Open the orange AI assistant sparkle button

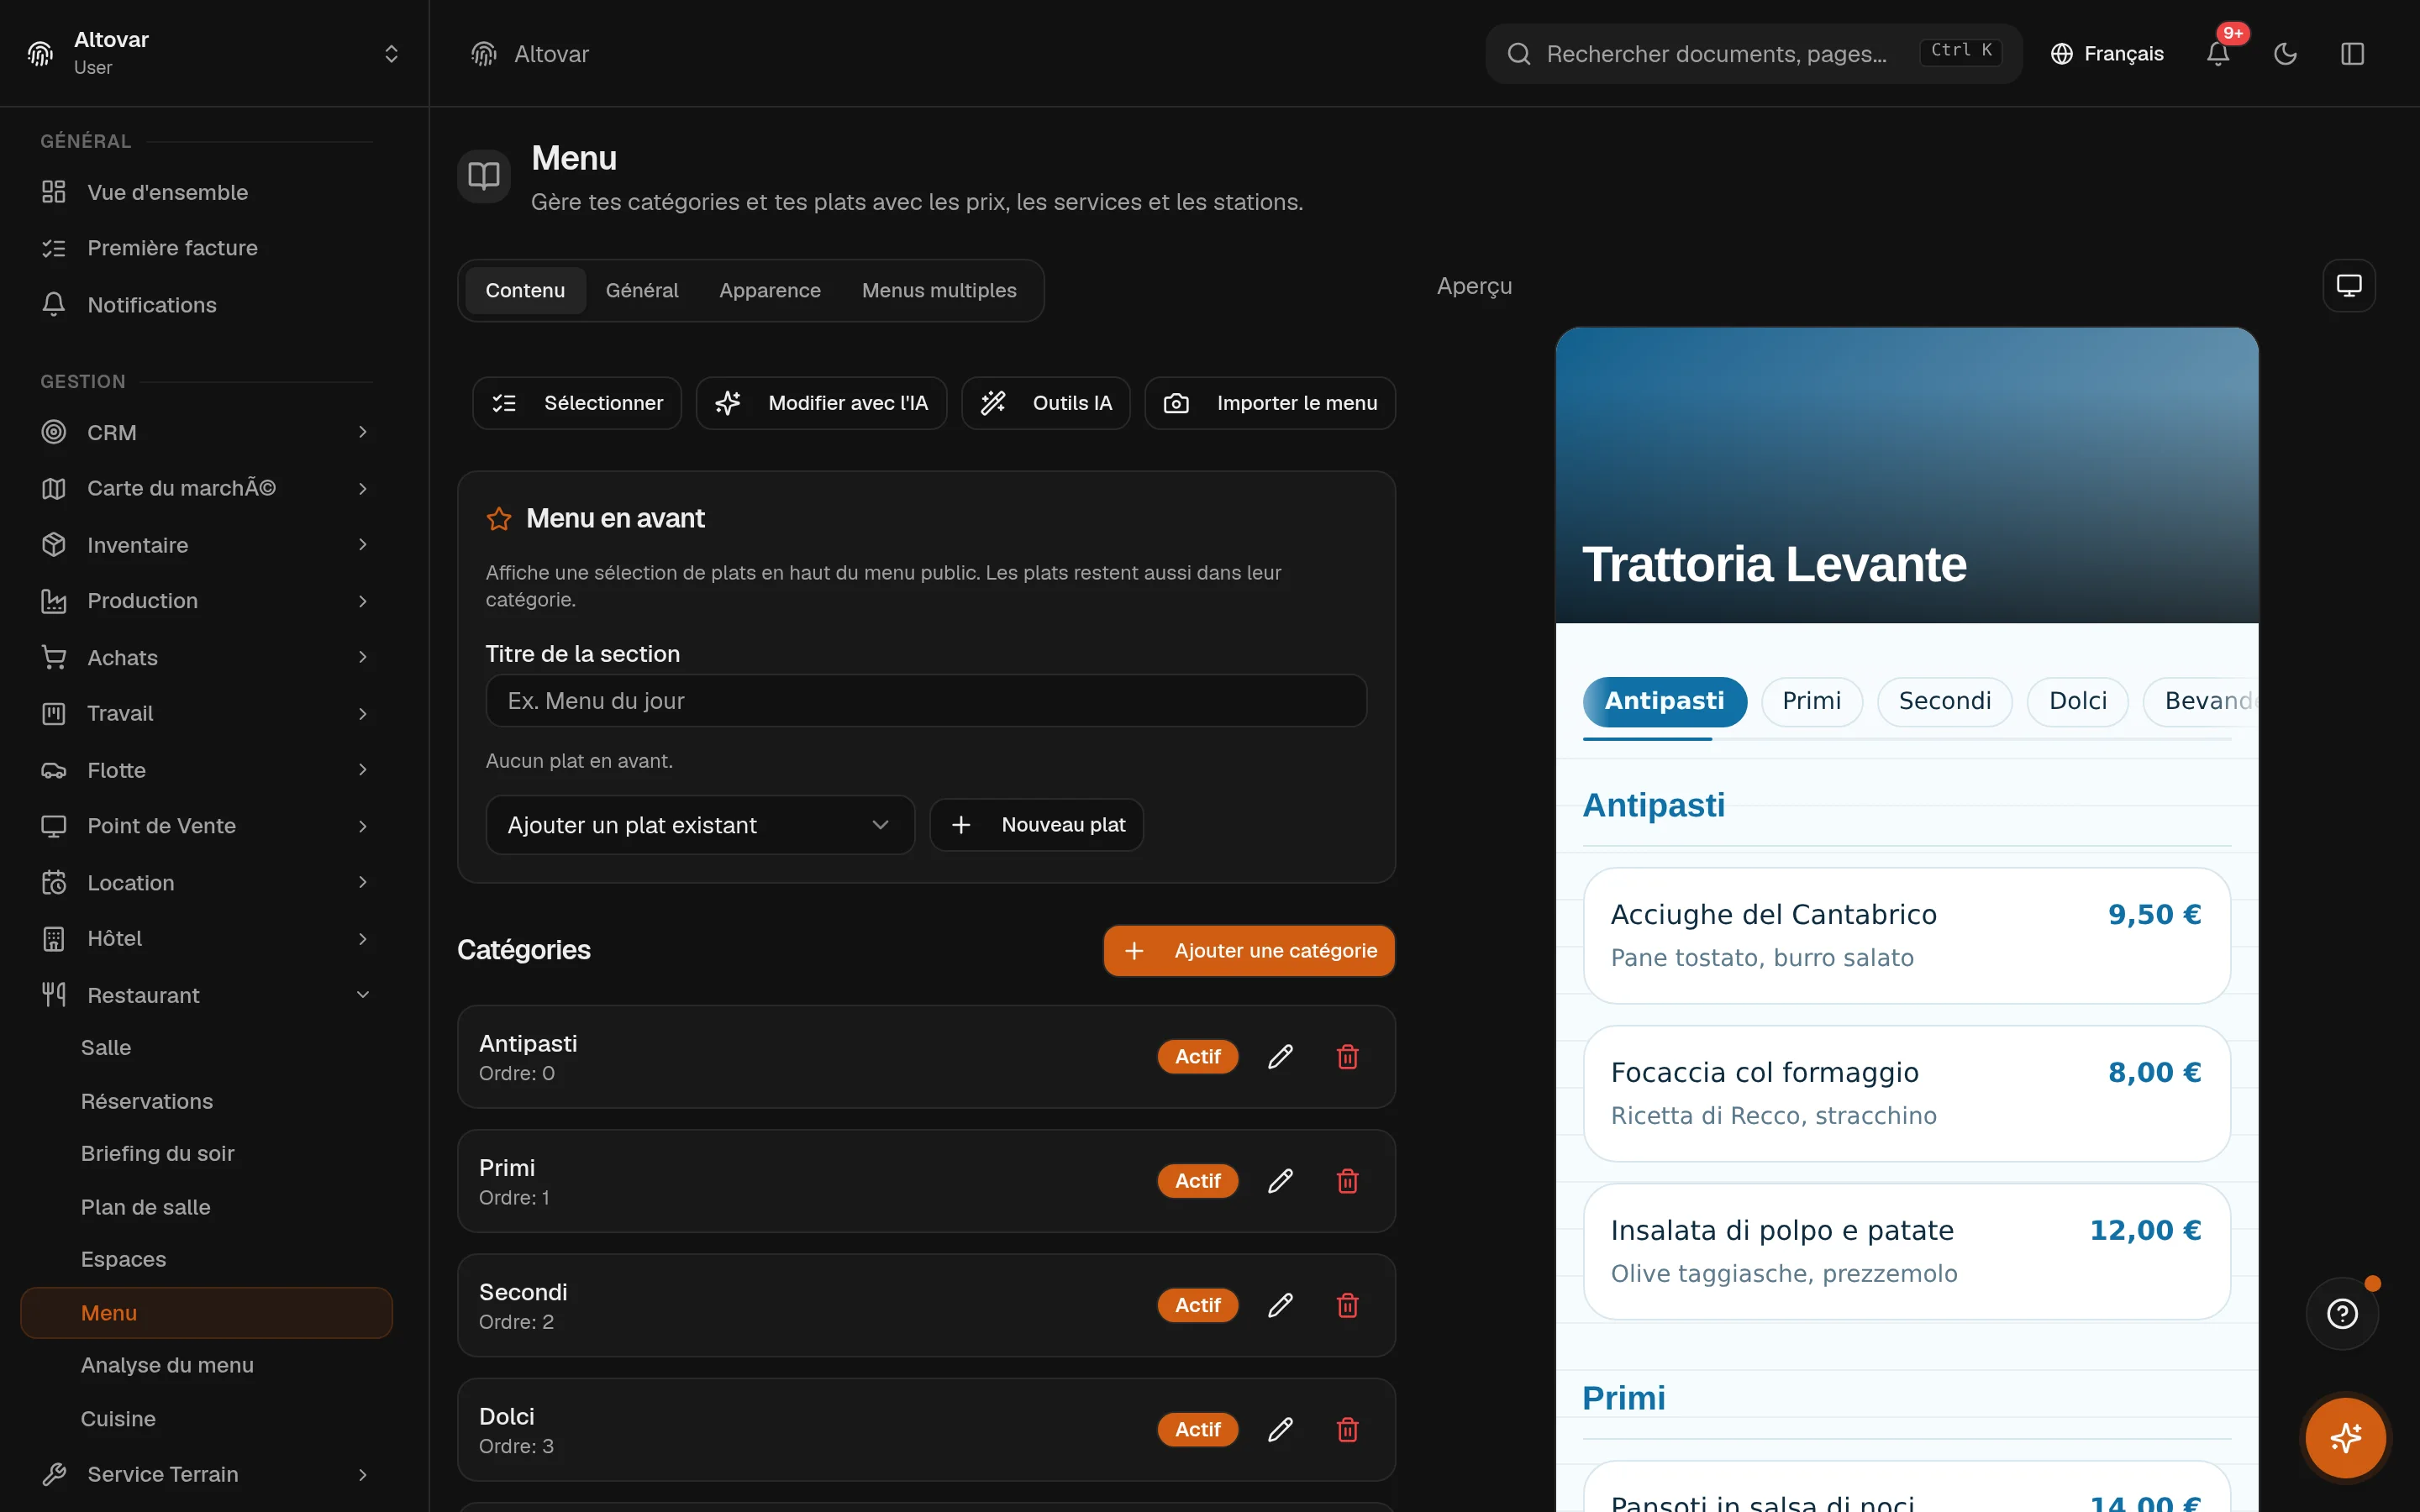click(x=2345, y=1437)
